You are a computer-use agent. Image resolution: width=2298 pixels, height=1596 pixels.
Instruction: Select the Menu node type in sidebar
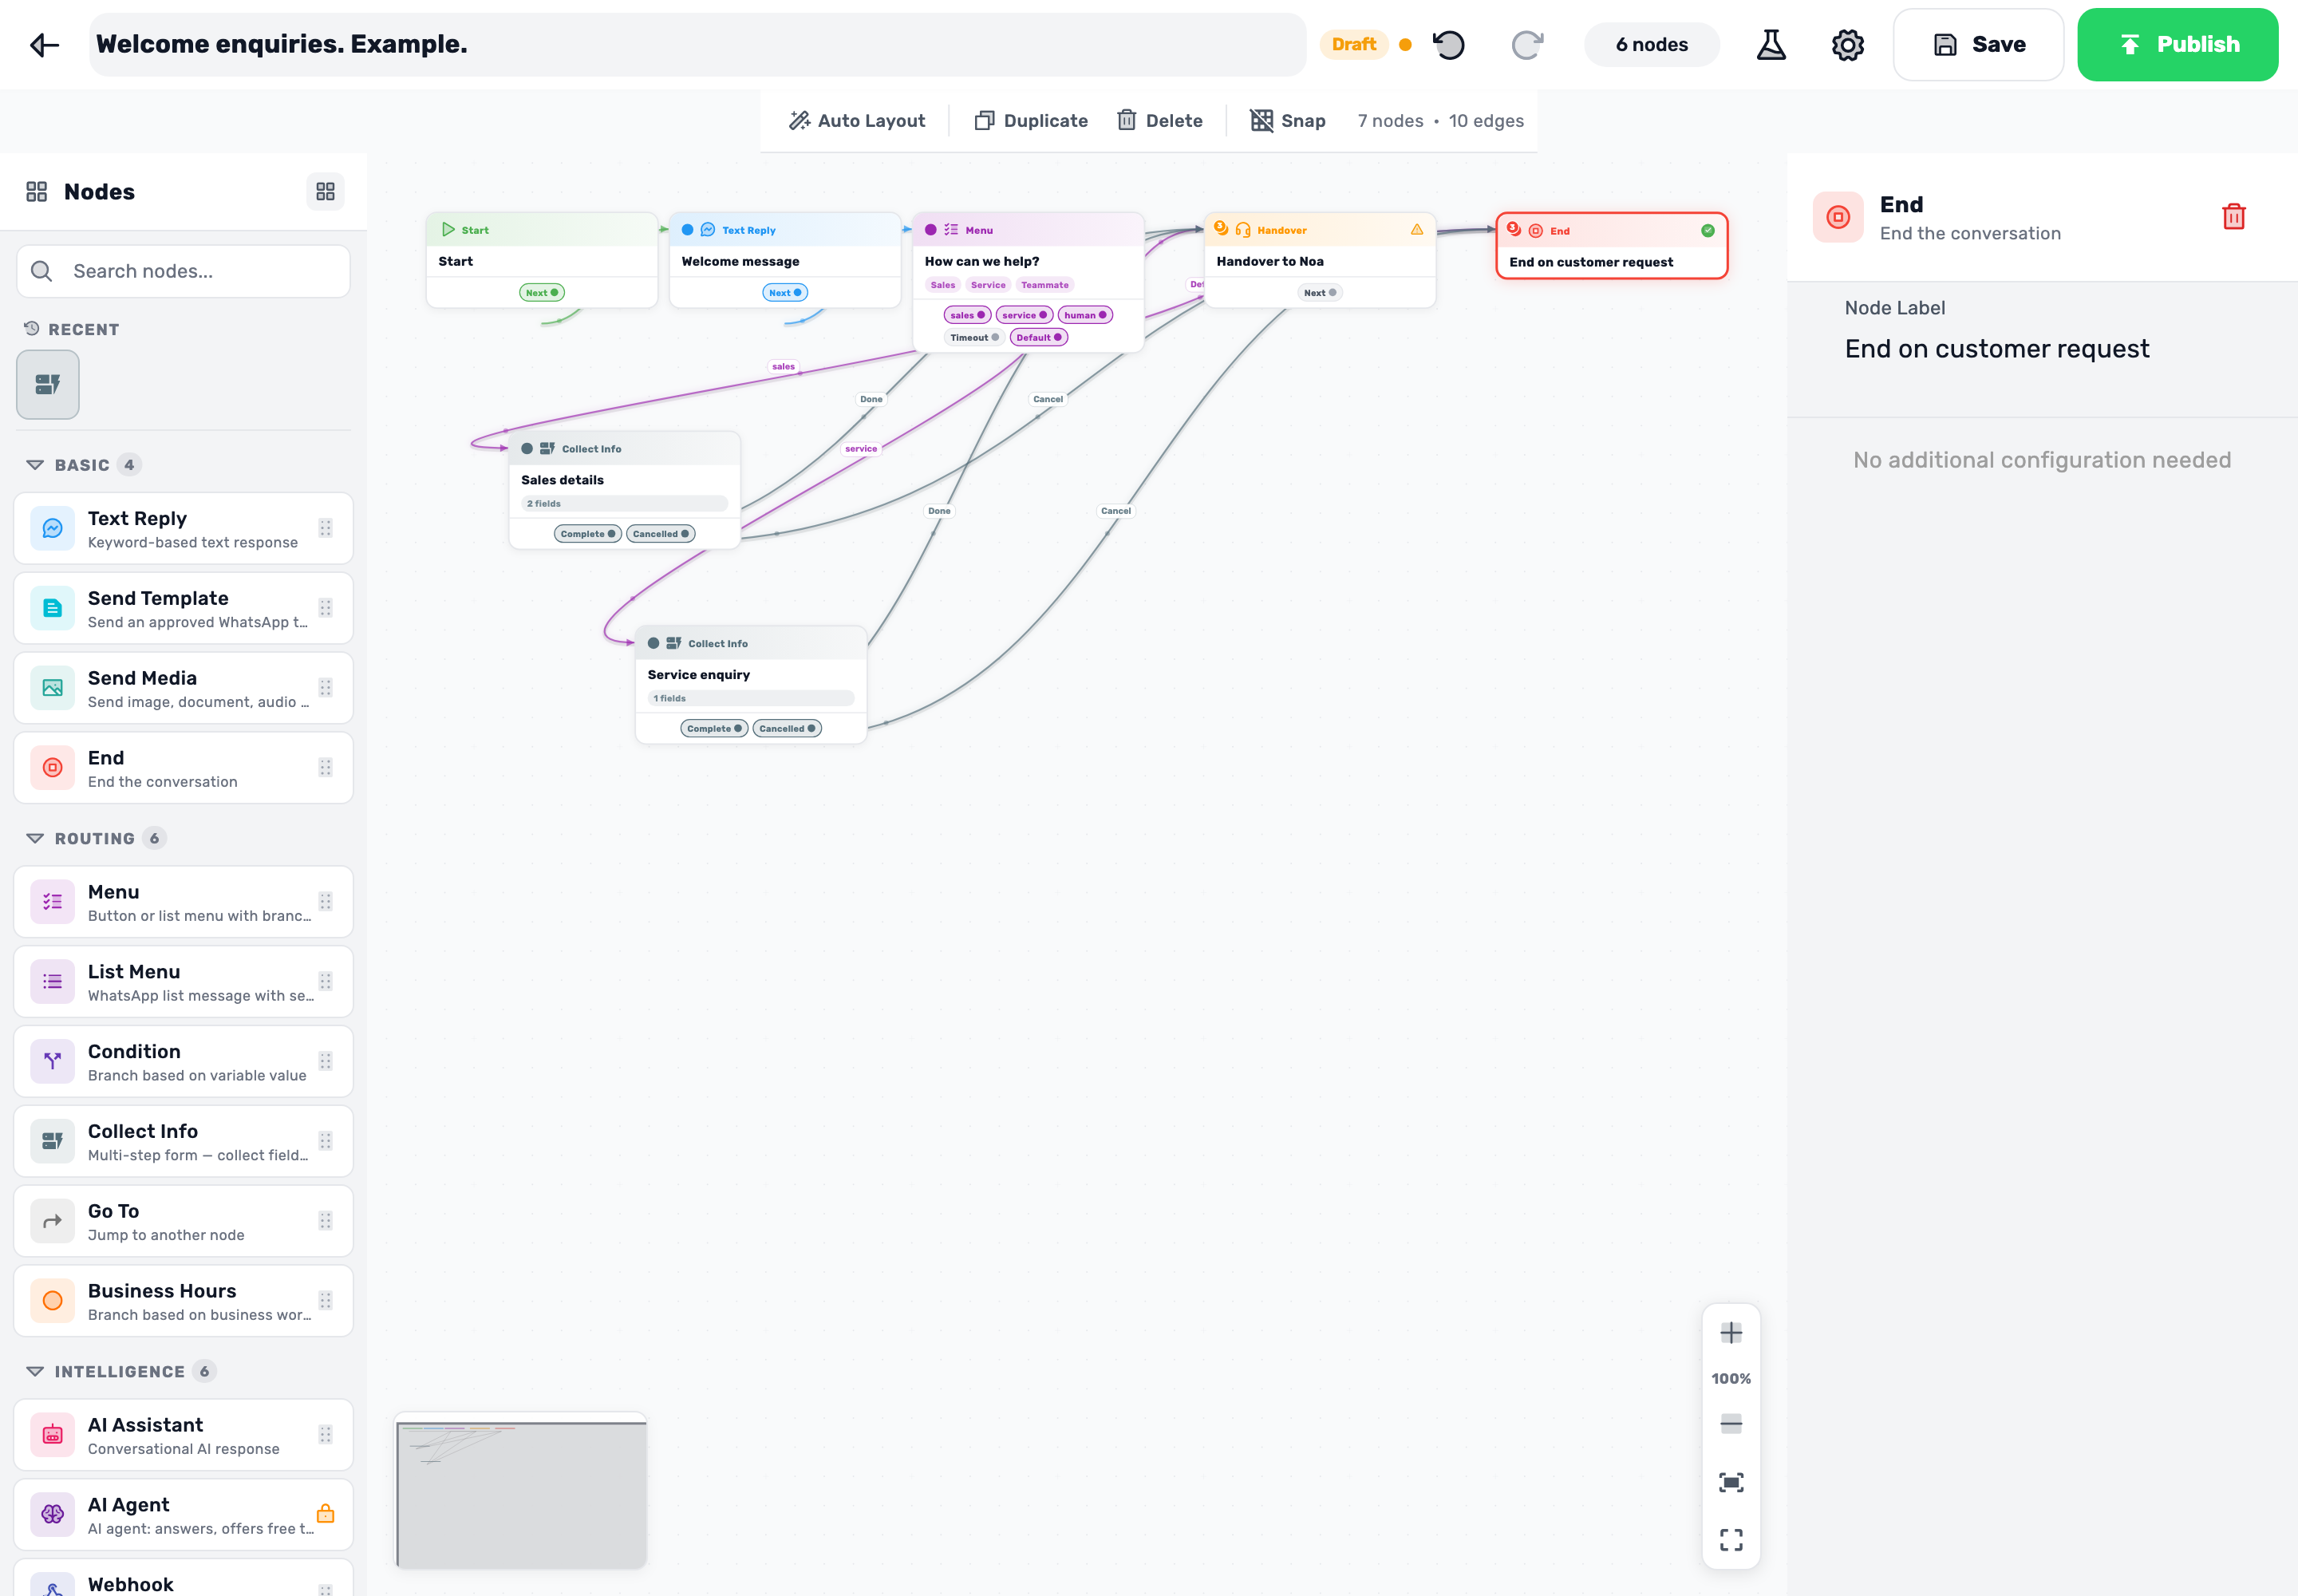[x=183, y=902]
